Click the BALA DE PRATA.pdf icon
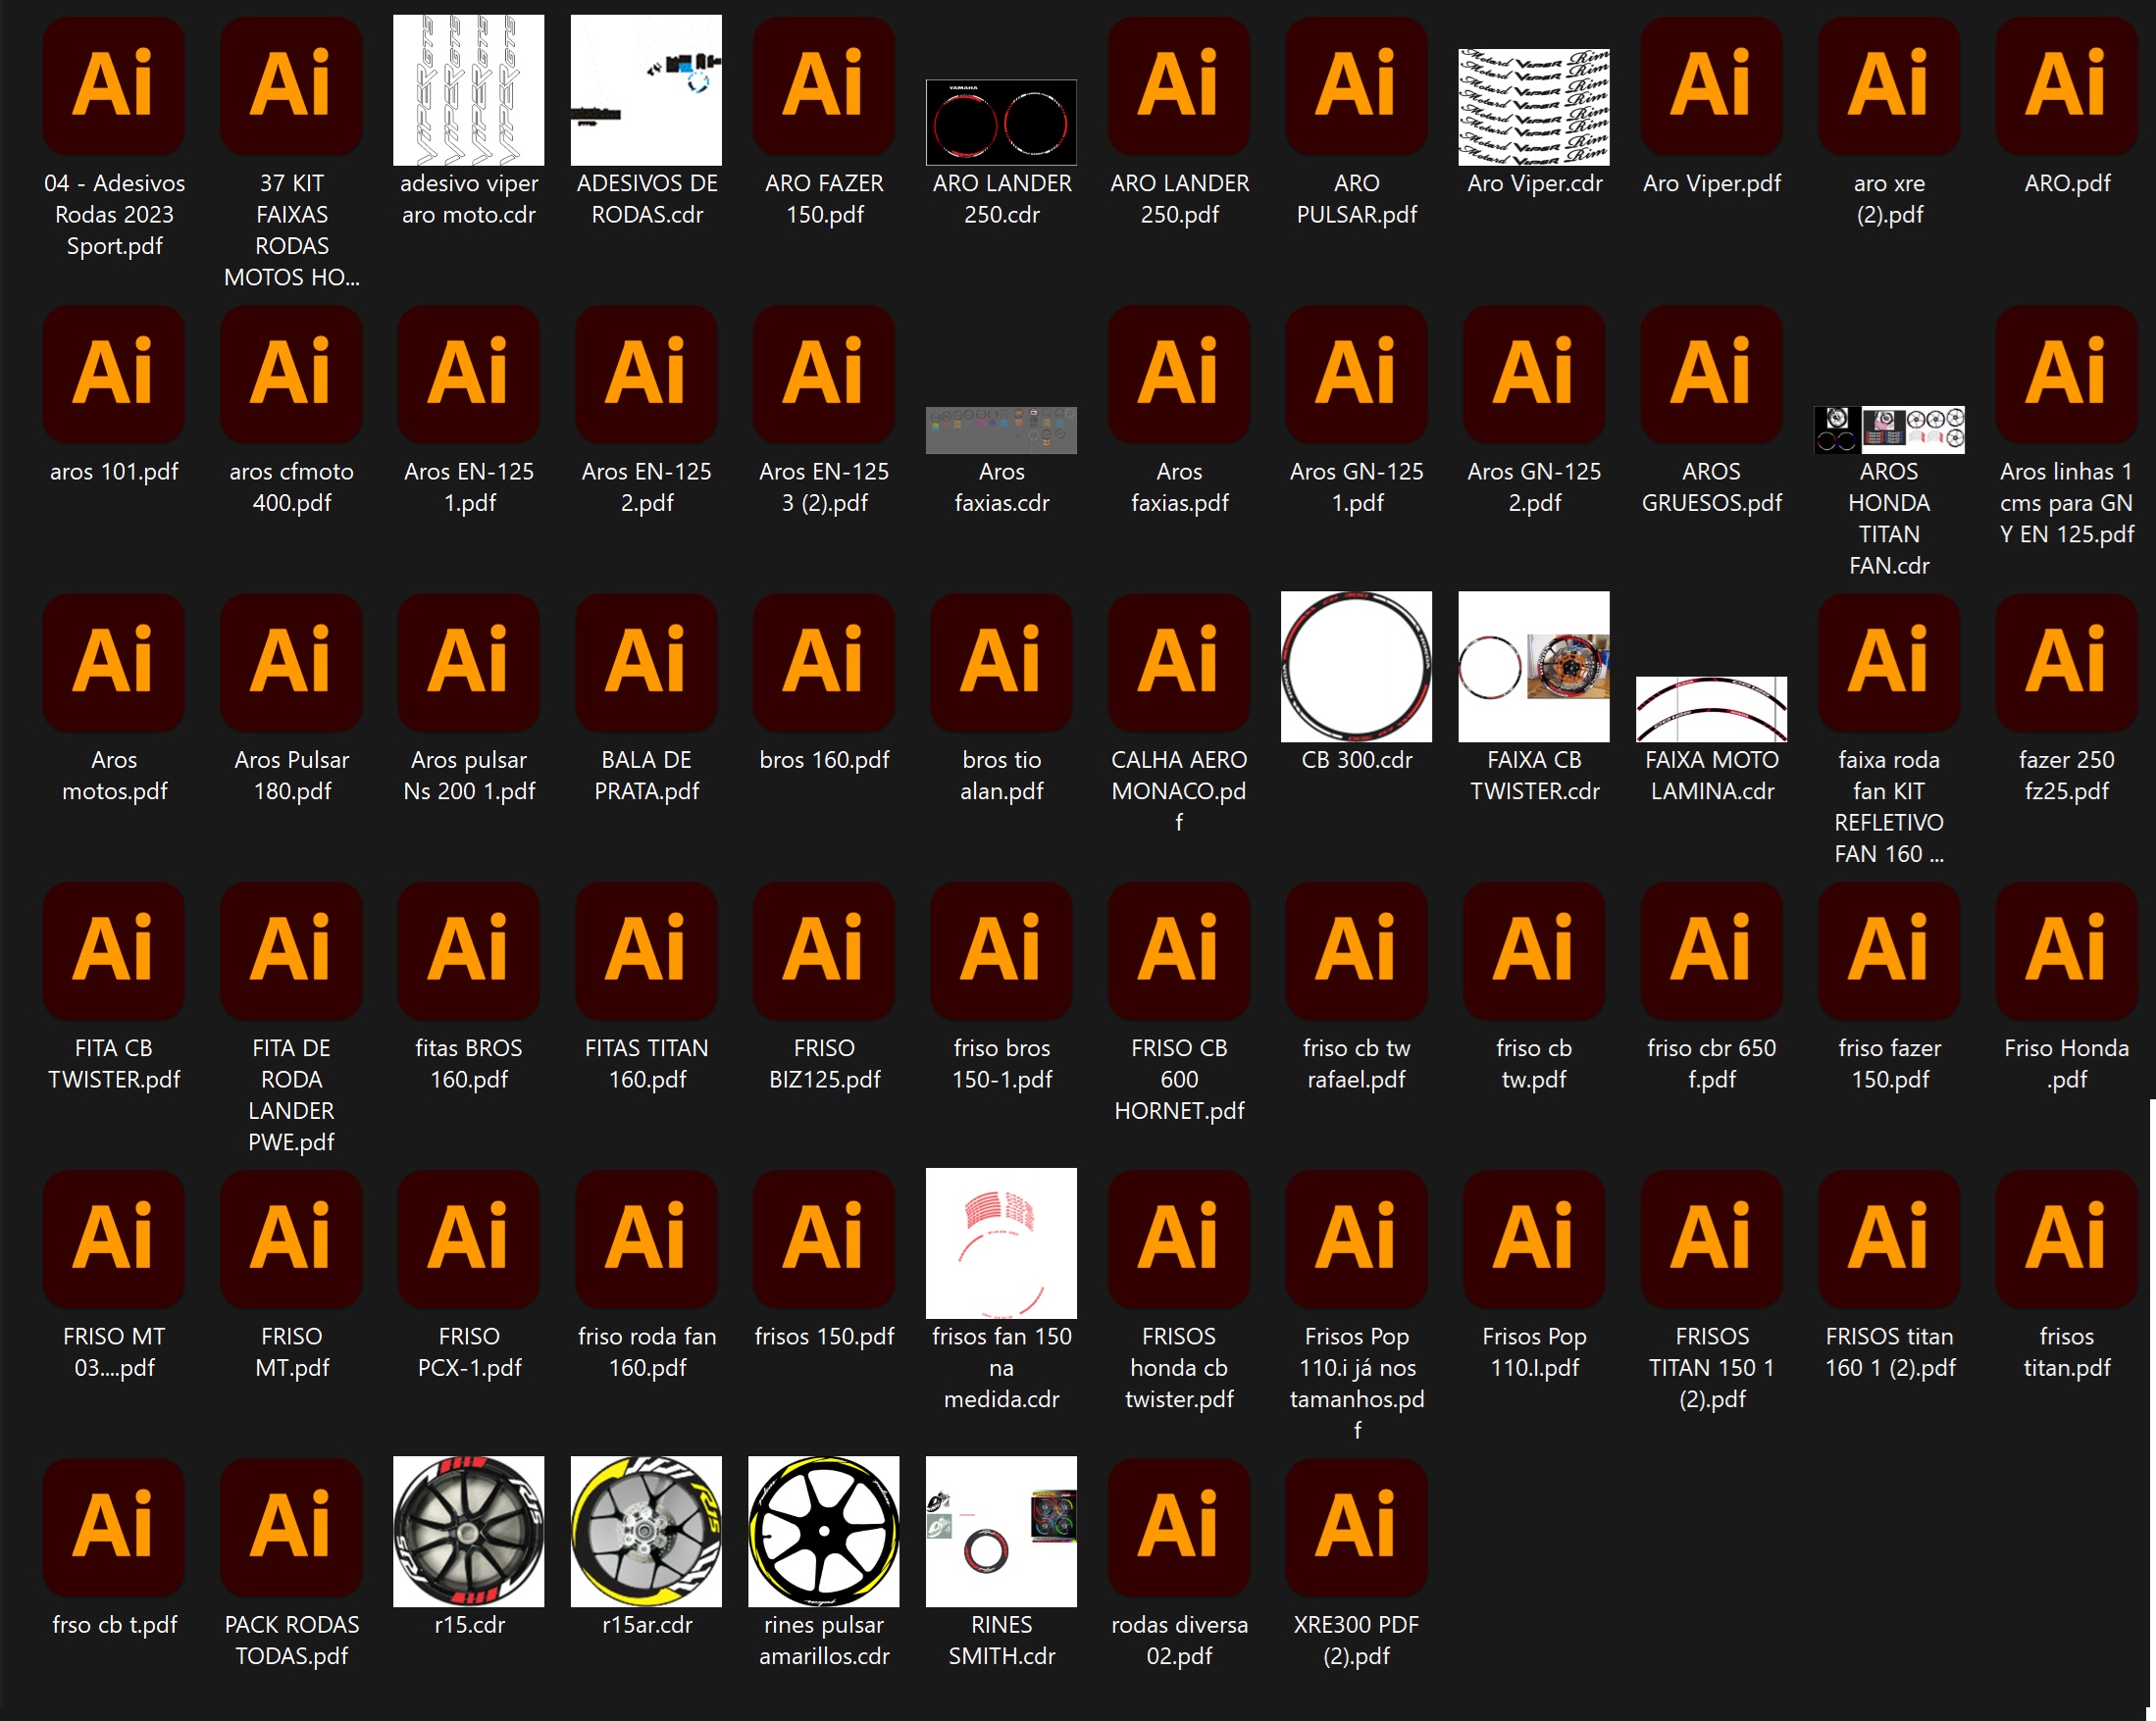2156x1721 pixels. coord(646,662)
